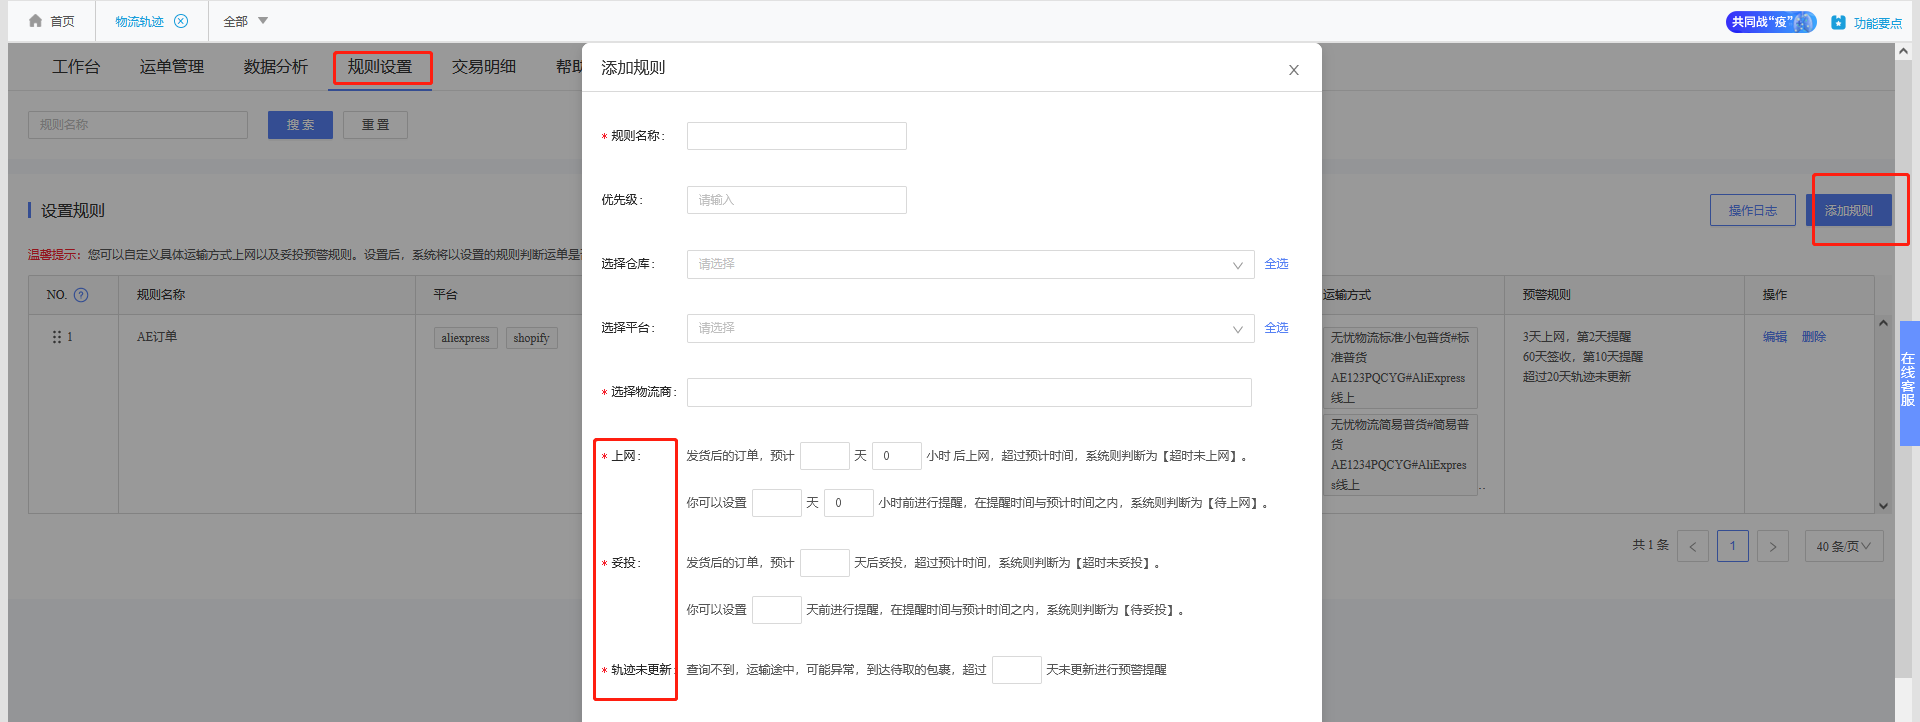Click the 在线客服 side widget

click(1908, 380)
